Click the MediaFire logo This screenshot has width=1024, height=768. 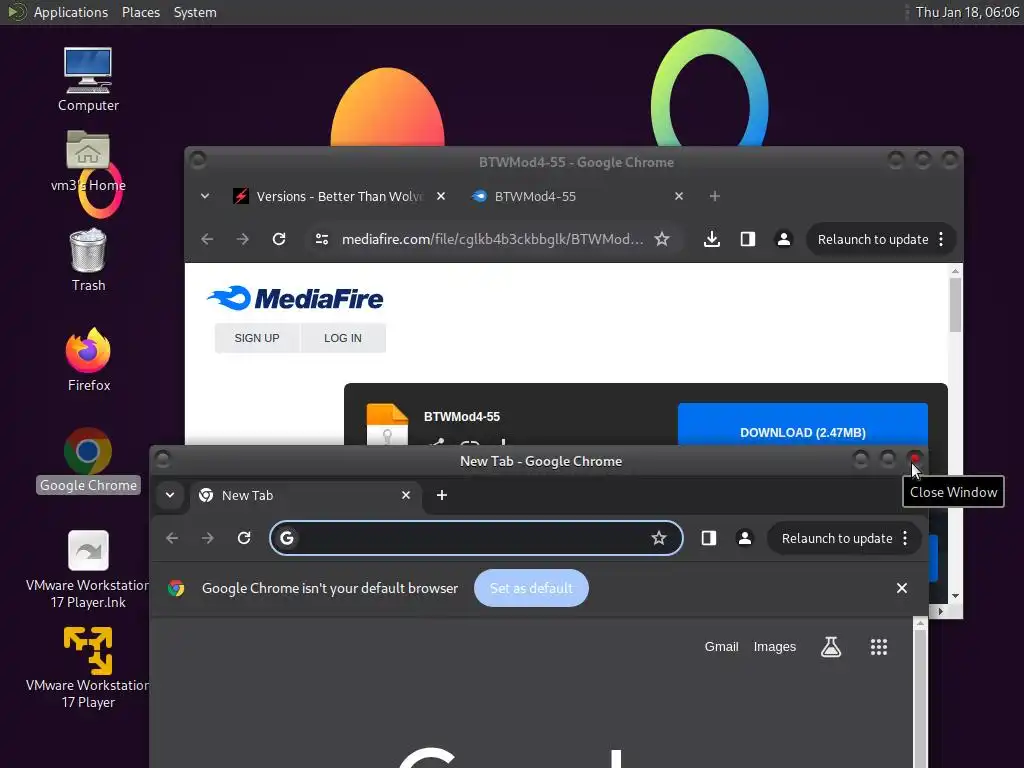[x=295, y=298]
